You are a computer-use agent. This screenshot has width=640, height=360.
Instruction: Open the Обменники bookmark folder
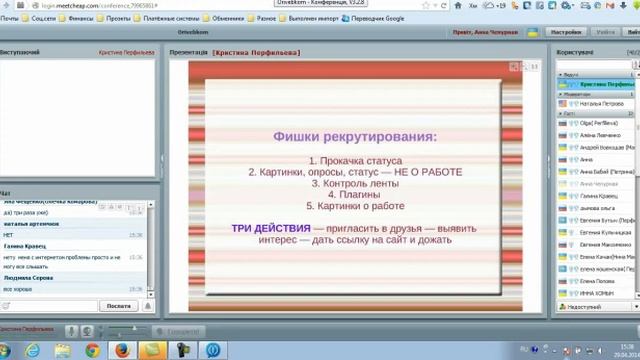click(224, 18)
